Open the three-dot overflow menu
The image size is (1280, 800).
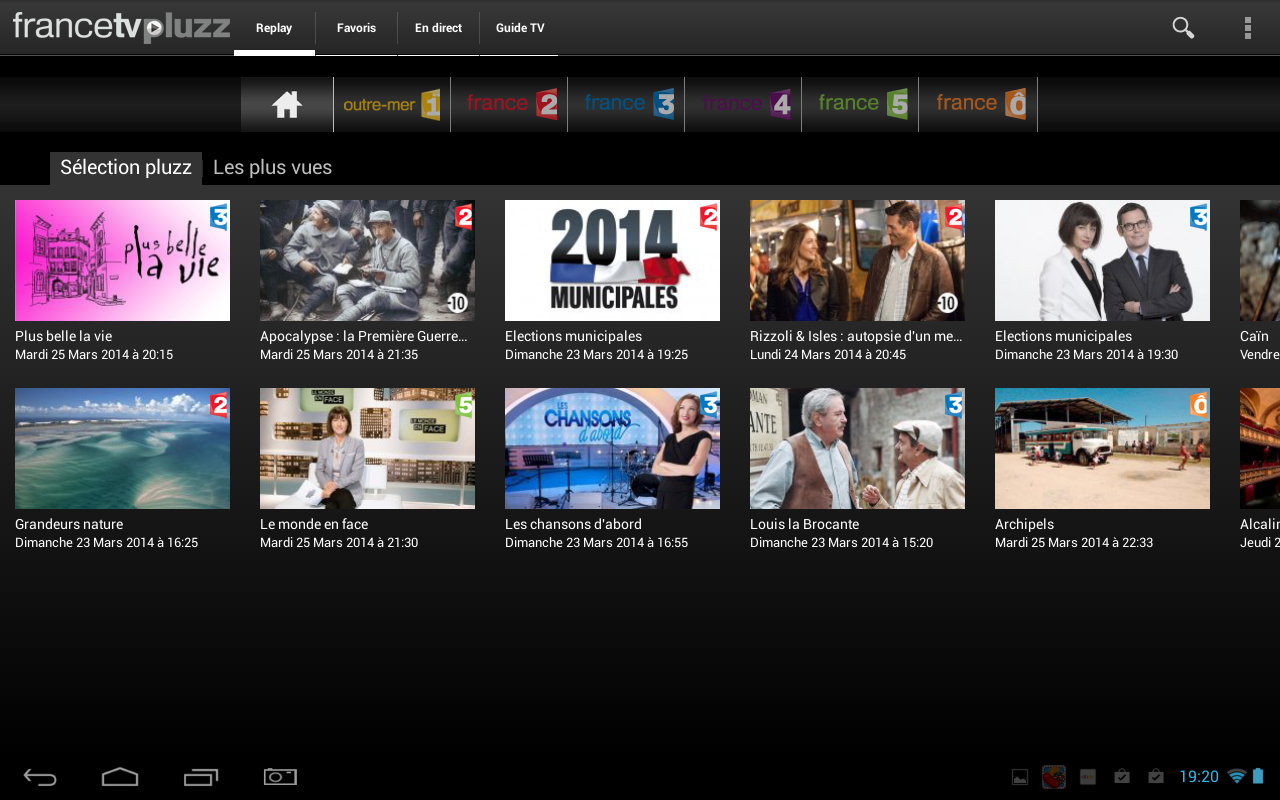[1247, 28]
